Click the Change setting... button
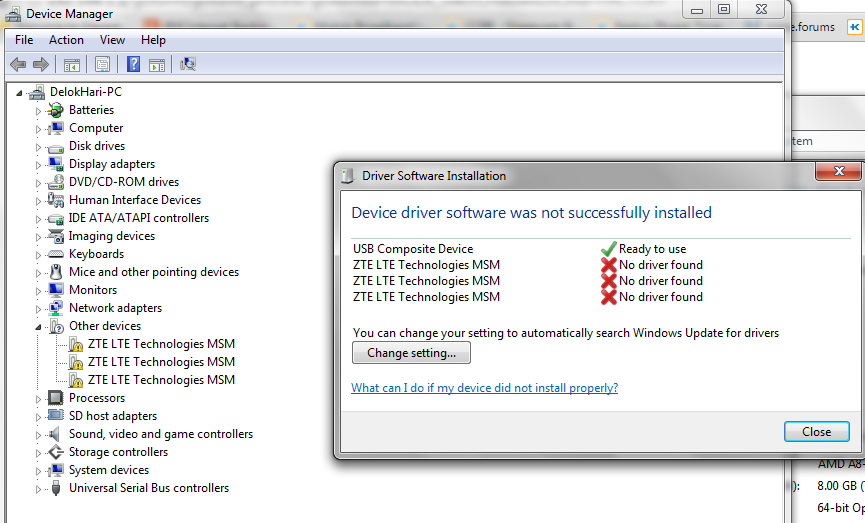865x523 pixels. point(412,353)
